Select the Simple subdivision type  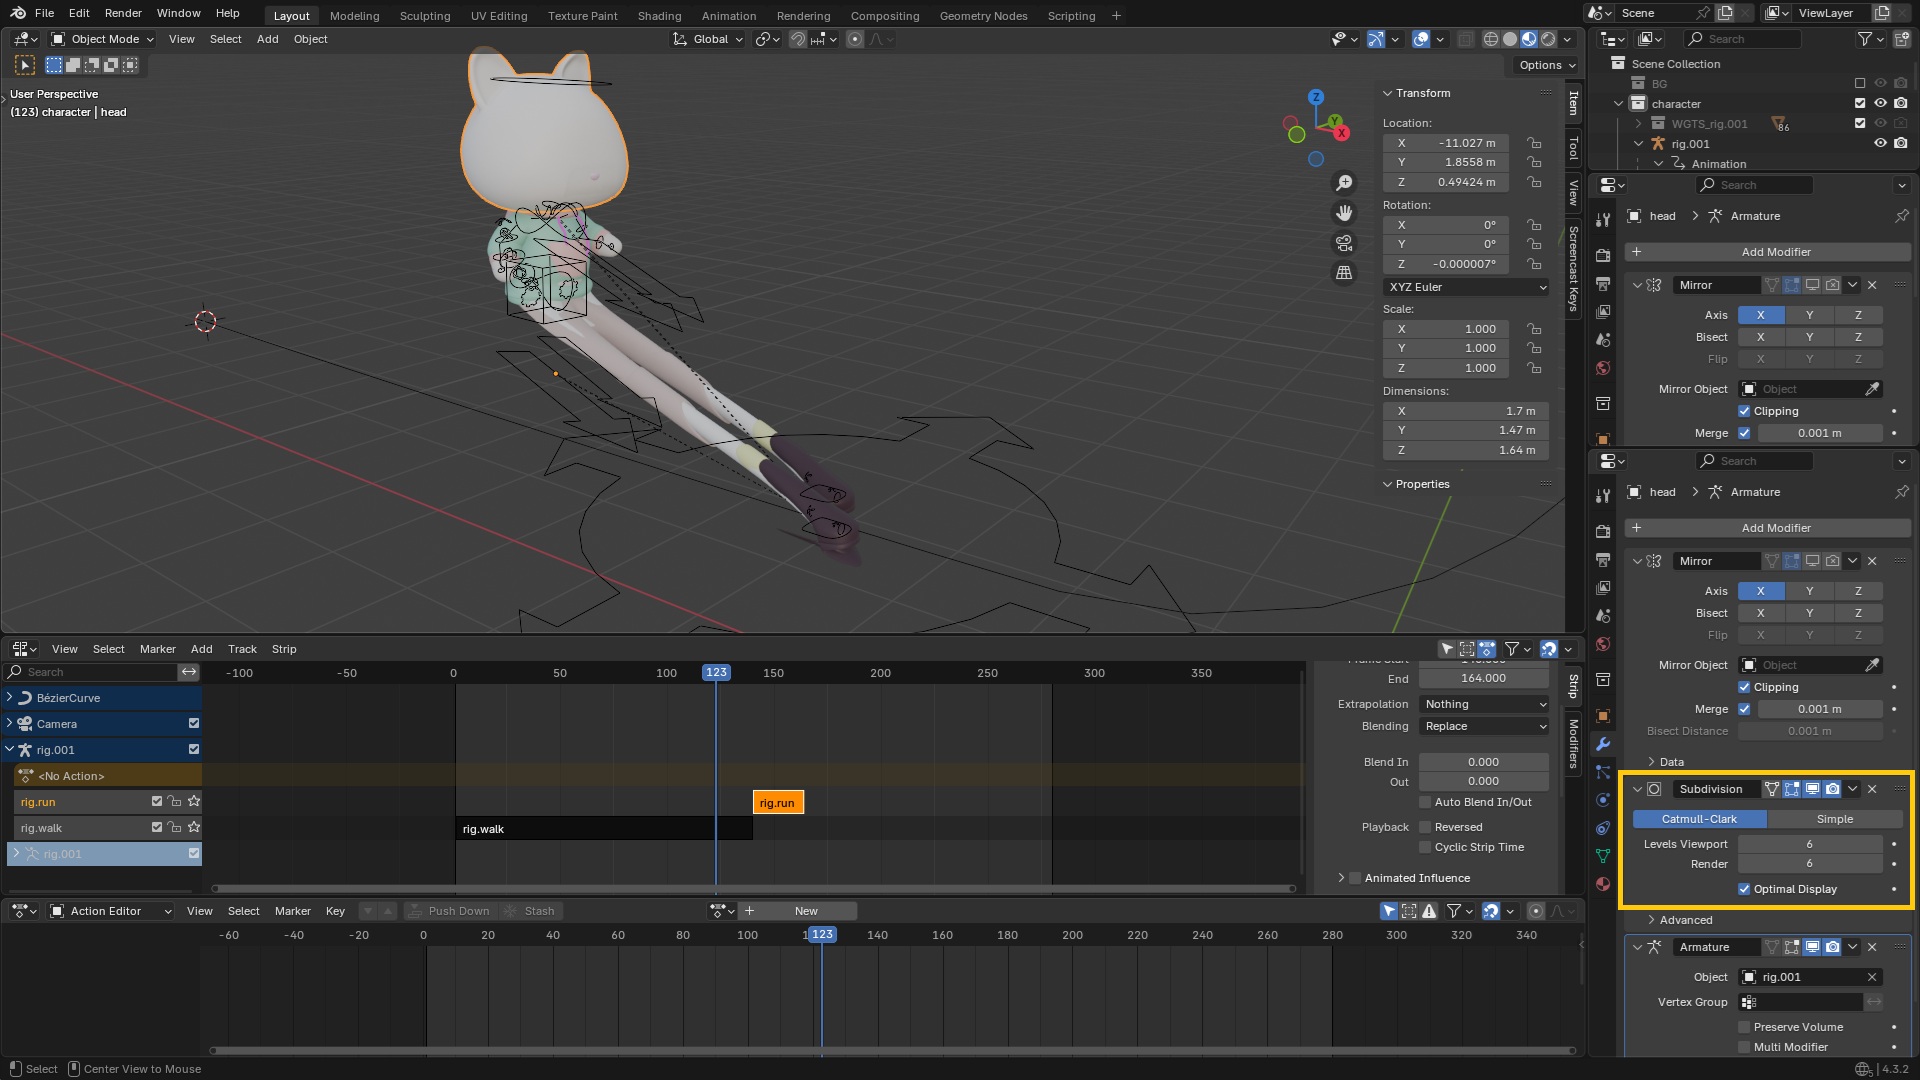coord(1834,819)
